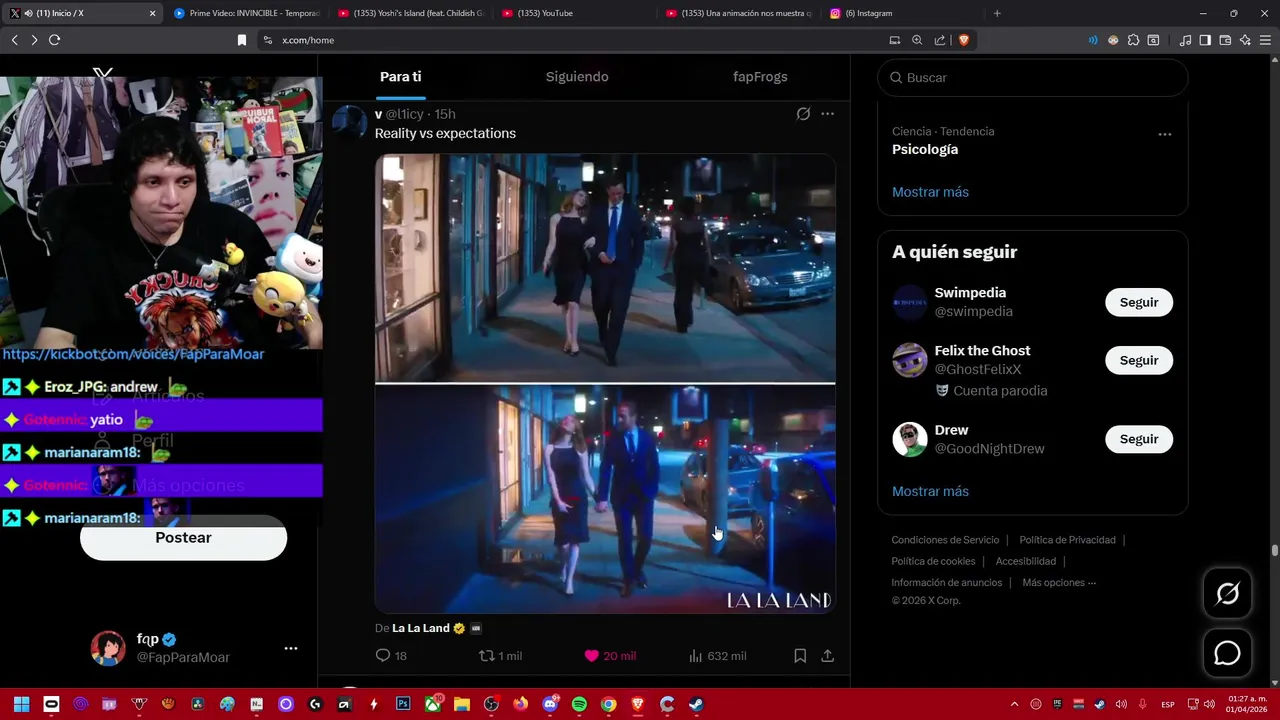Open the ESP keyboard language selector
This screenshot has width=1280, height=720.
tap(1167, 704)
